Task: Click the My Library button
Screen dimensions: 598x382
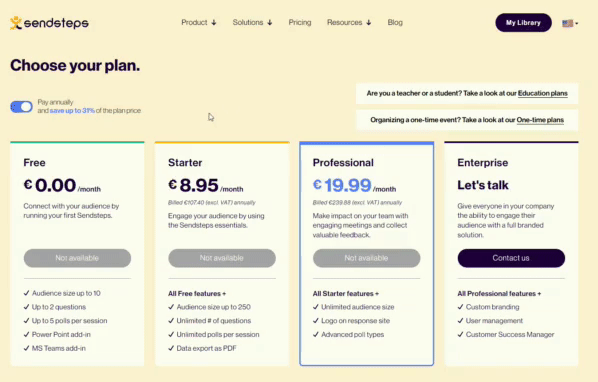Action: (x=523, y=22)
